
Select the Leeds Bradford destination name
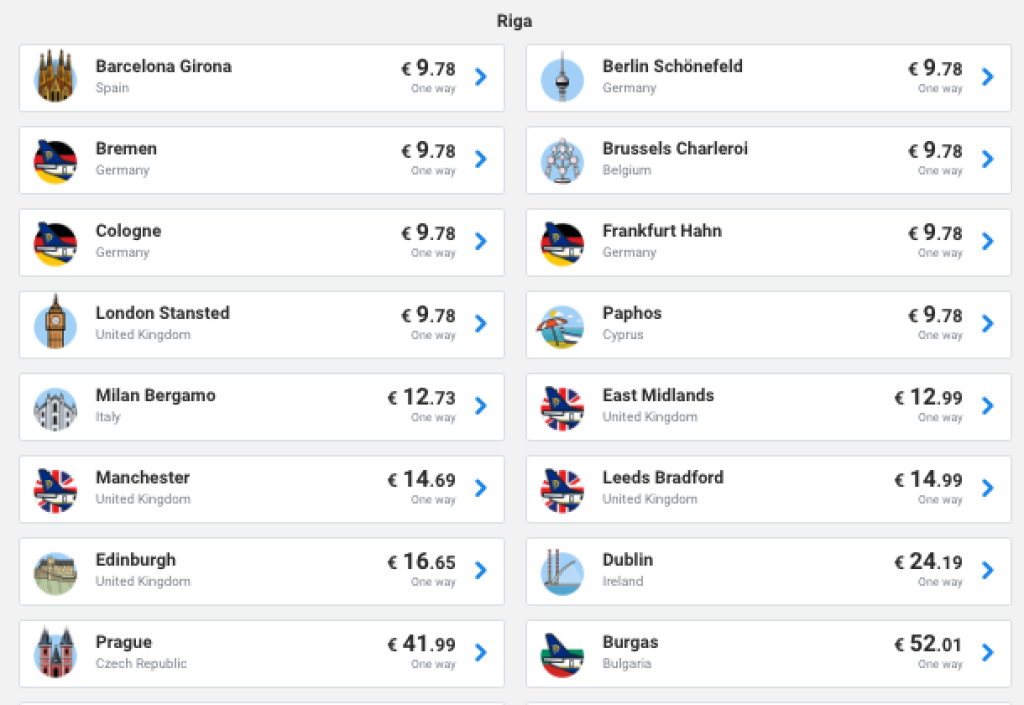(x=663, y=478)
